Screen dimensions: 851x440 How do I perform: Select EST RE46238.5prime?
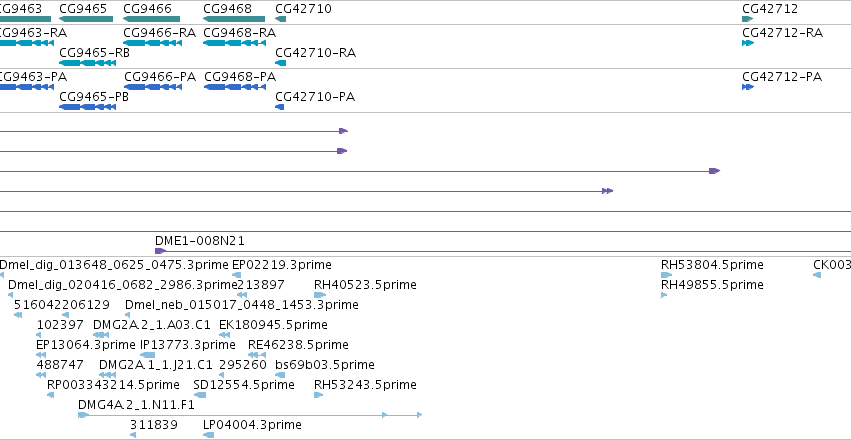(x=298, y=345)
